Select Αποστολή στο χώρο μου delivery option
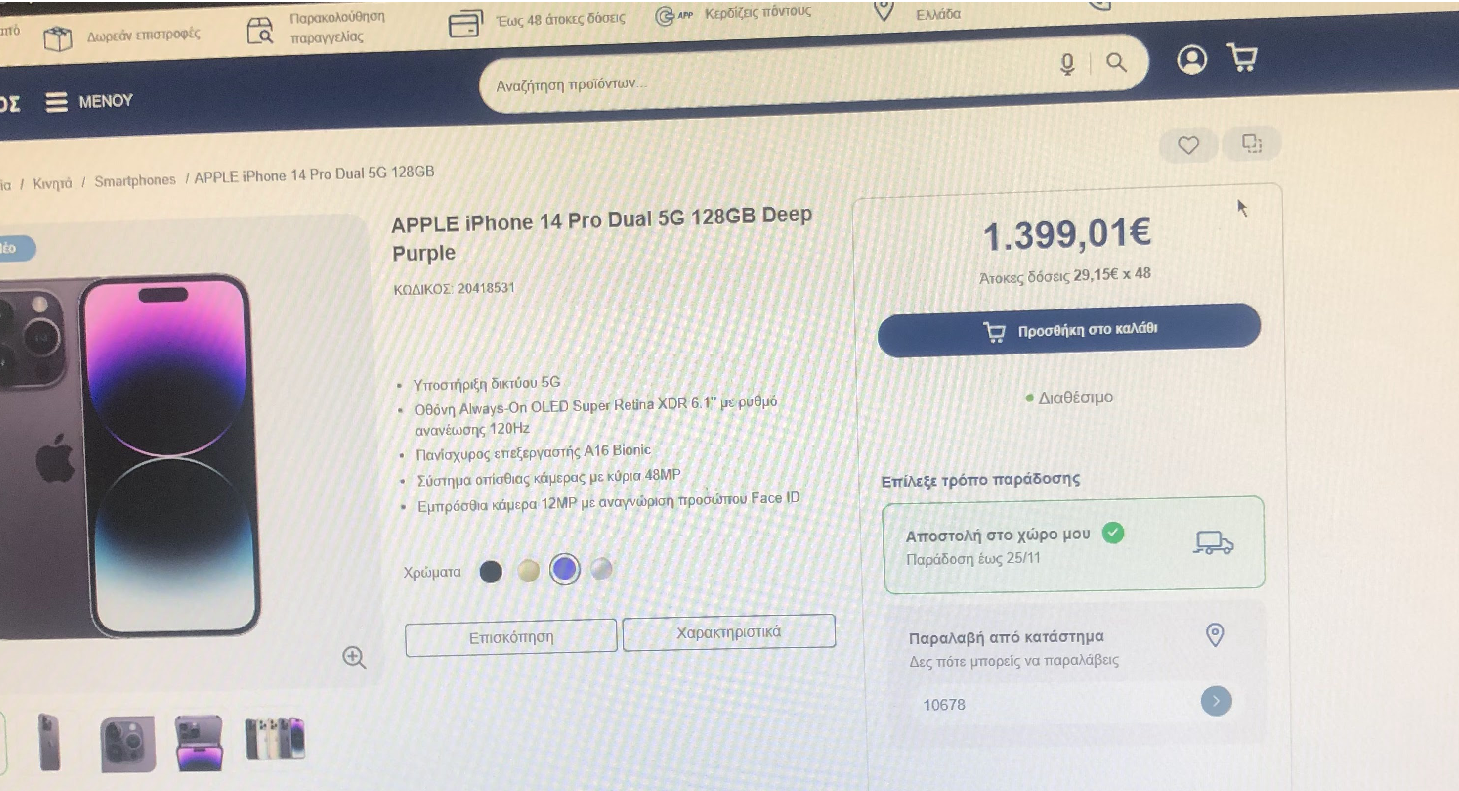The height and width of the screenshot is (791, 1459). click(1074, 544)
